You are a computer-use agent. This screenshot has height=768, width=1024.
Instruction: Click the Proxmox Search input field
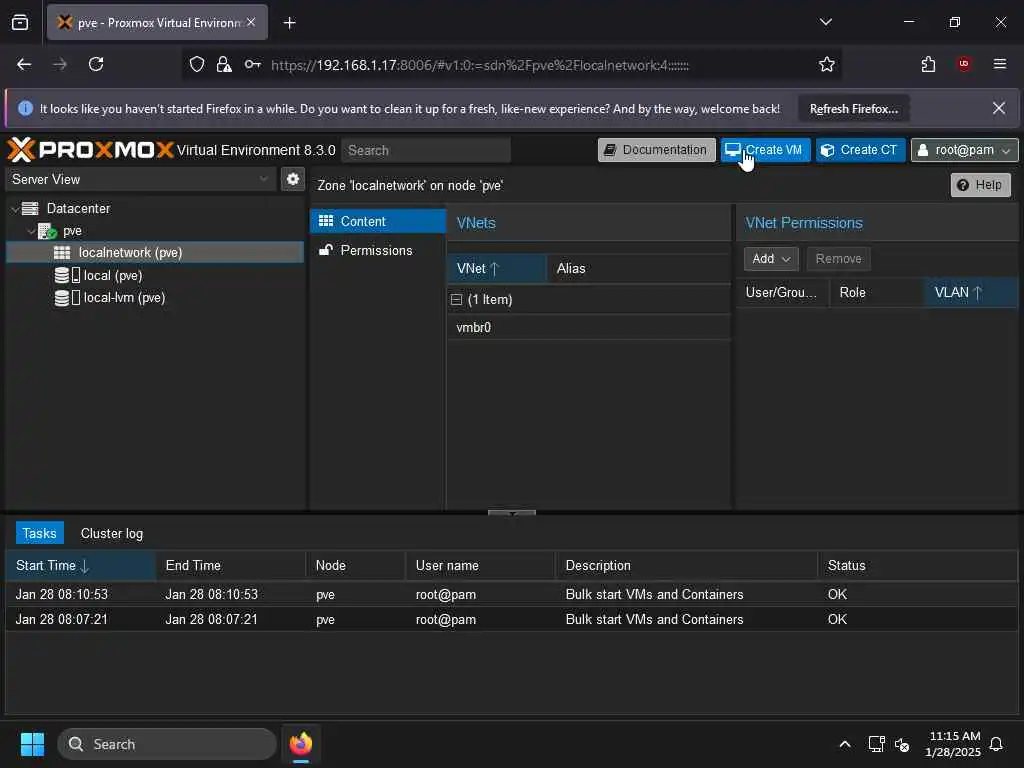pyautogui.click(x=426, y=150)
